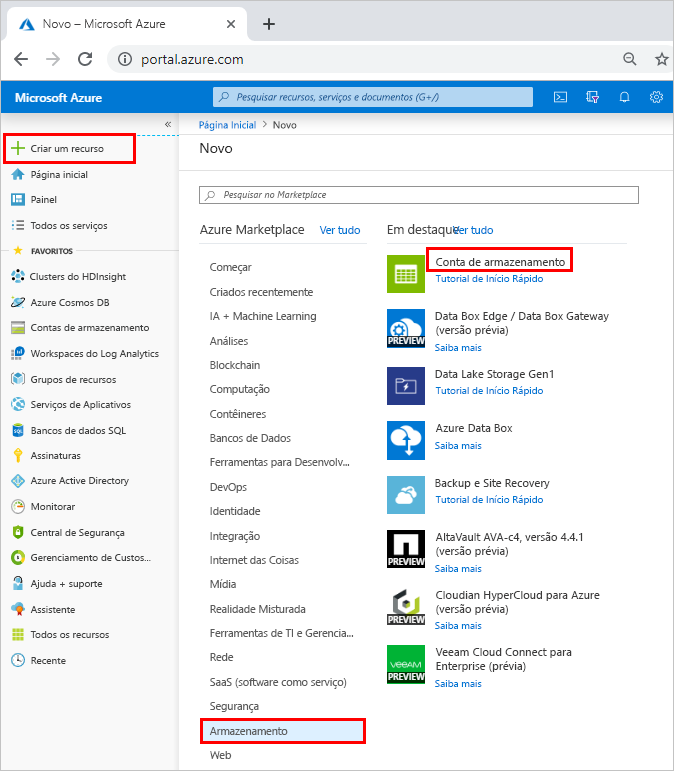Select the IA + Machine Learning category
The height and width of the screenshot is (771, 674).
point(263,316)
